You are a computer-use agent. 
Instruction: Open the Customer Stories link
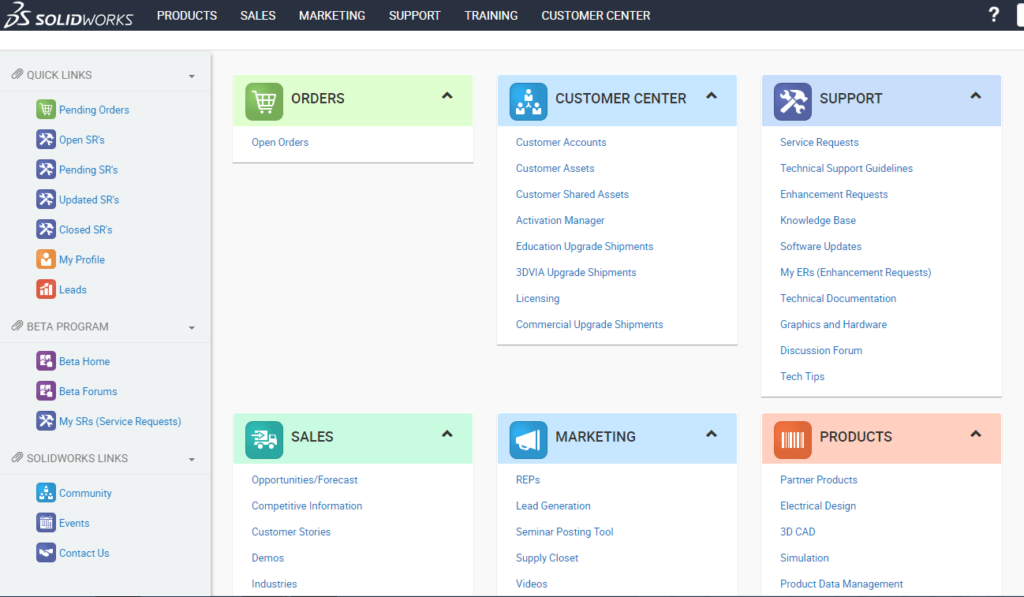[291, 532]
